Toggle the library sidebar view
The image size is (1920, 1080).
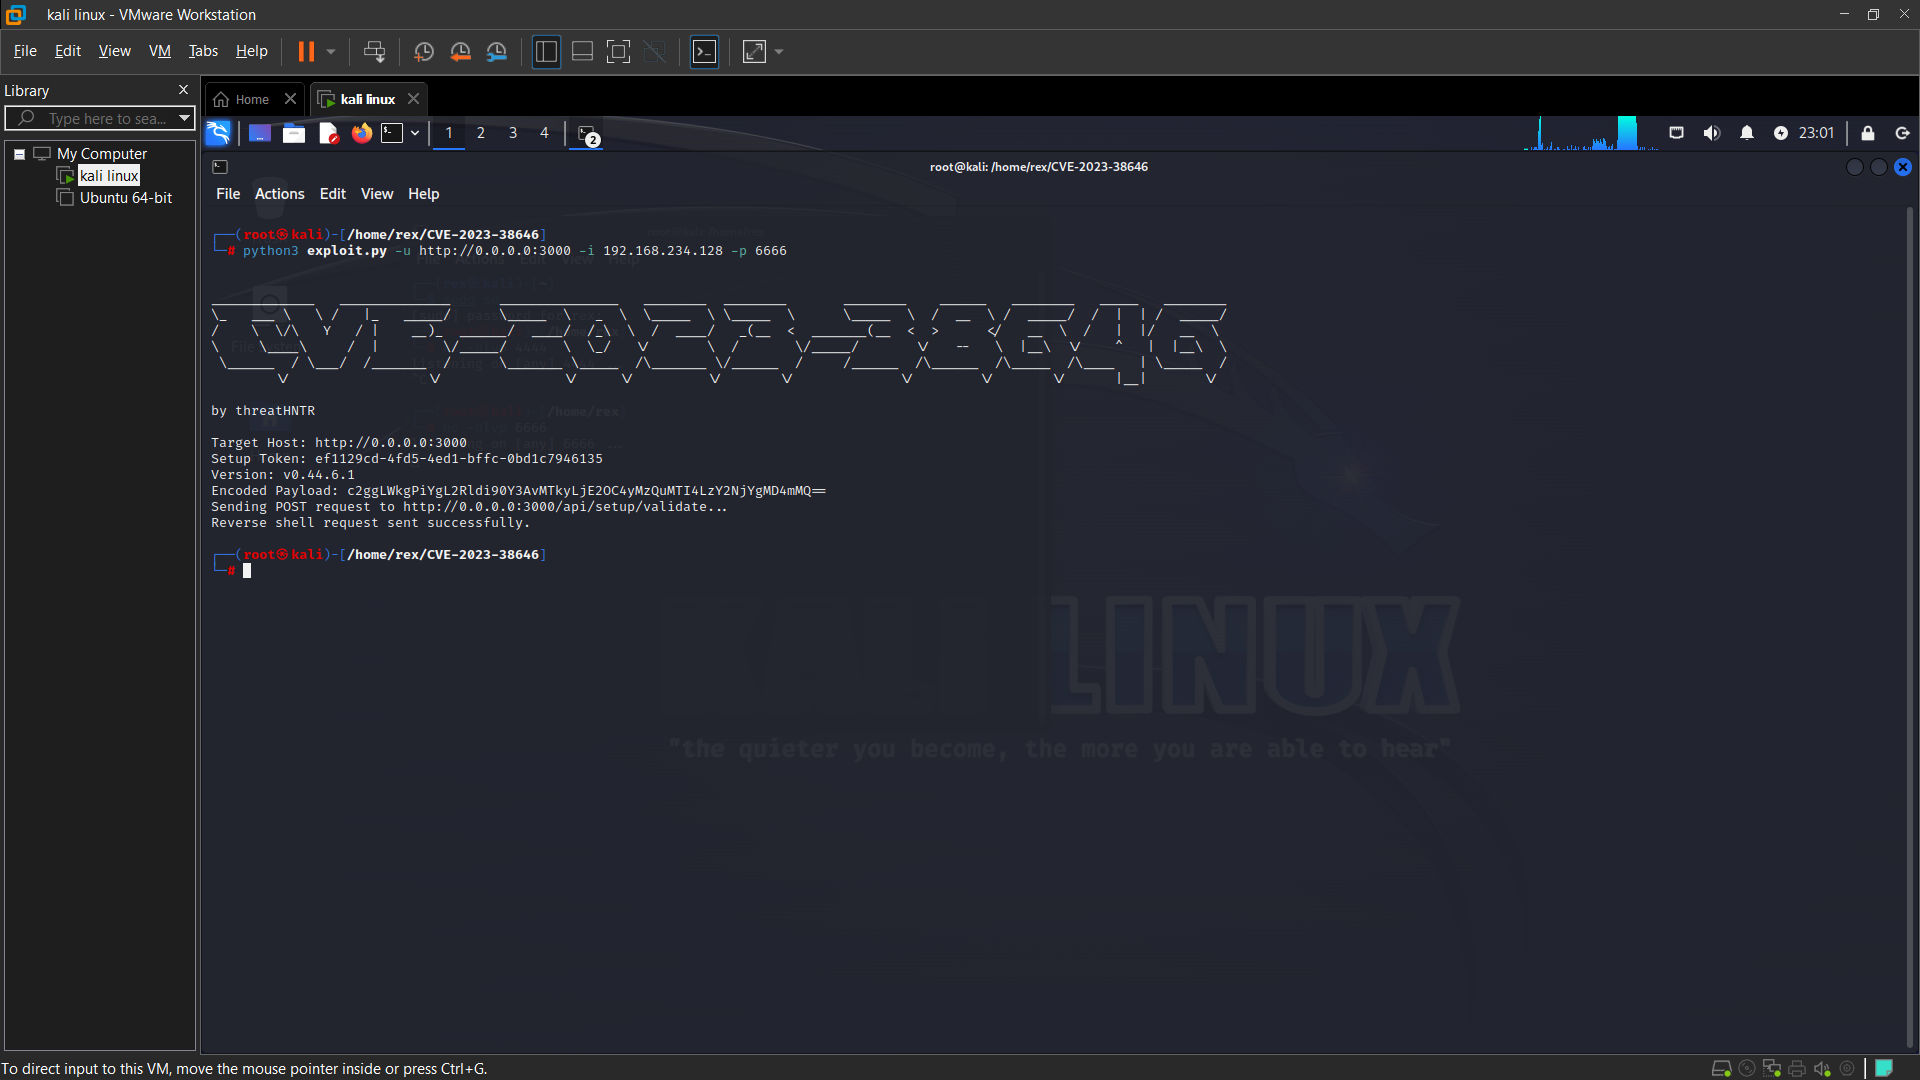pyautogui.click(x=546, y=51)
